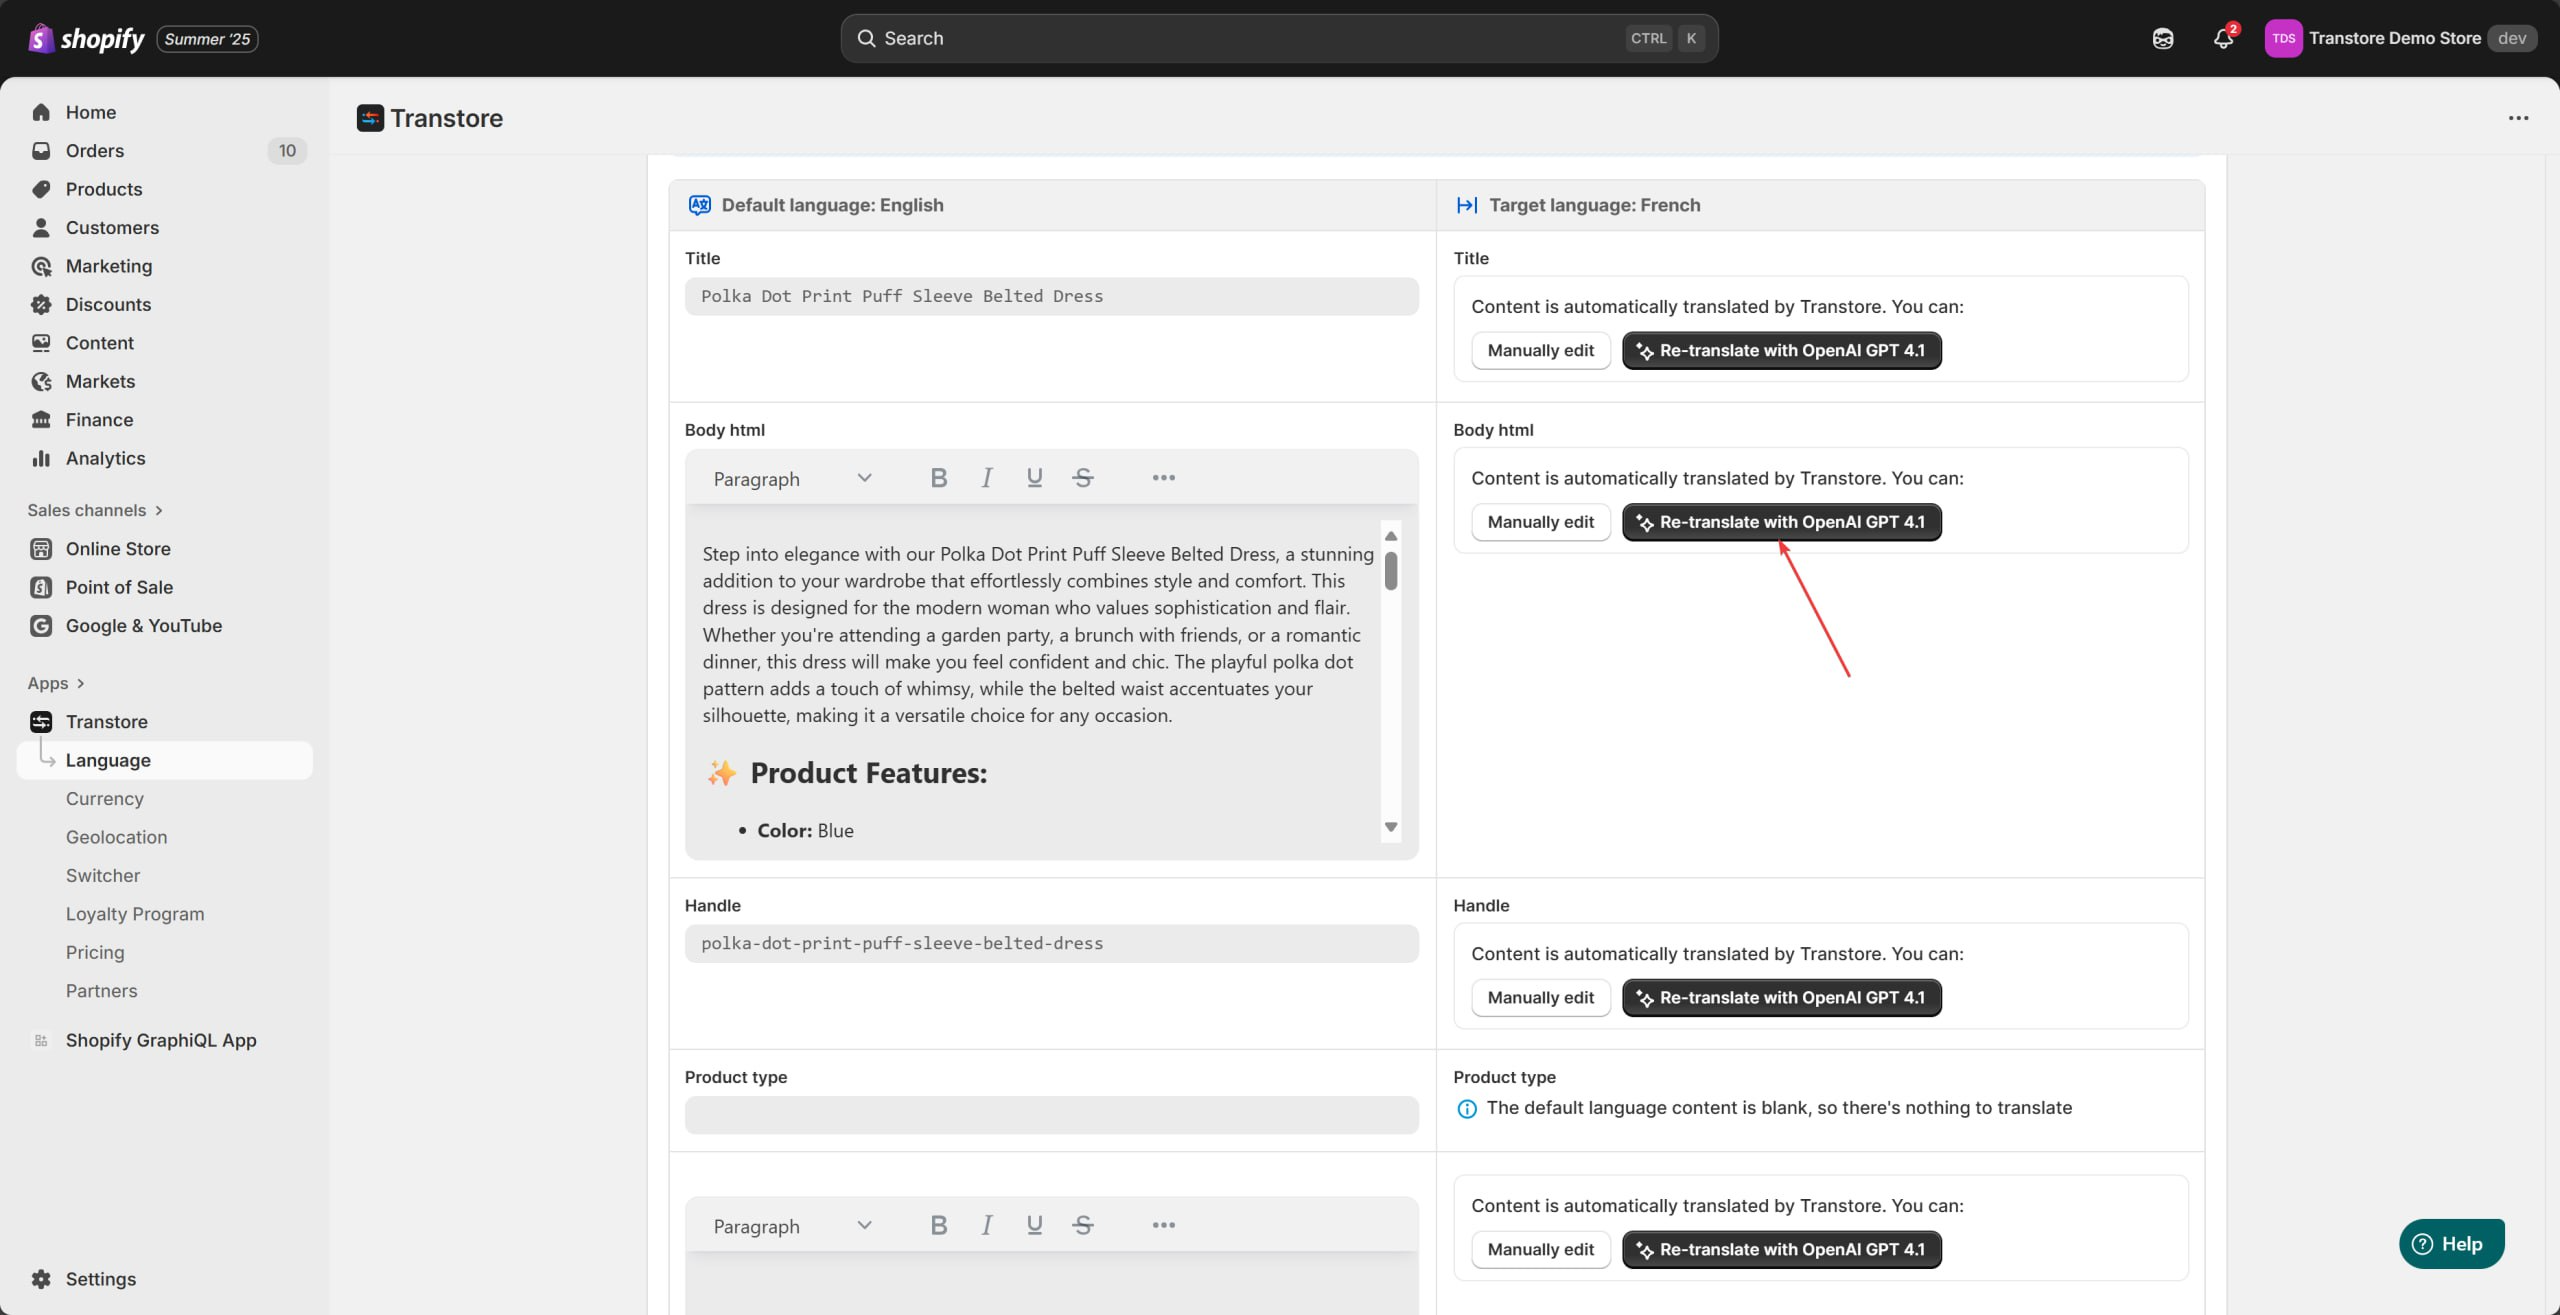The width and height of the screenshot is (2560, 1315).
Task: Expand the Paragraph style dropdown in first editor
Action: click(792, 479)
